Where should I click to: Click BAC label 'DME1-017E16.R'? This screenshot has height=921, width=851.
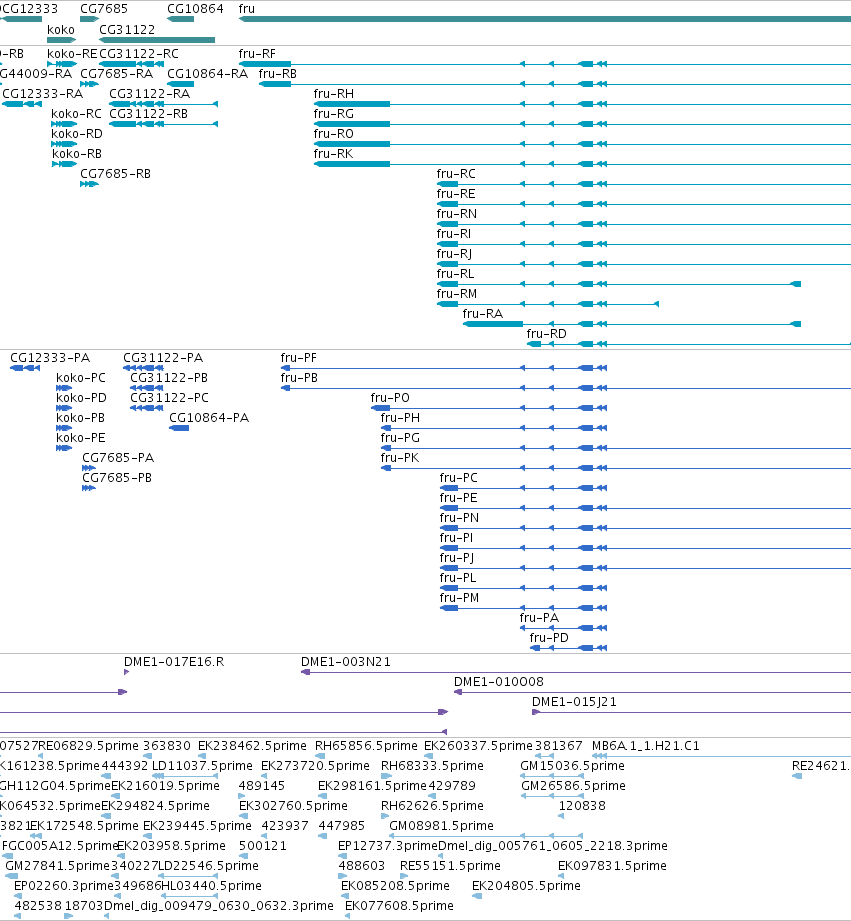pyautogui.click(x=174, y=662)
